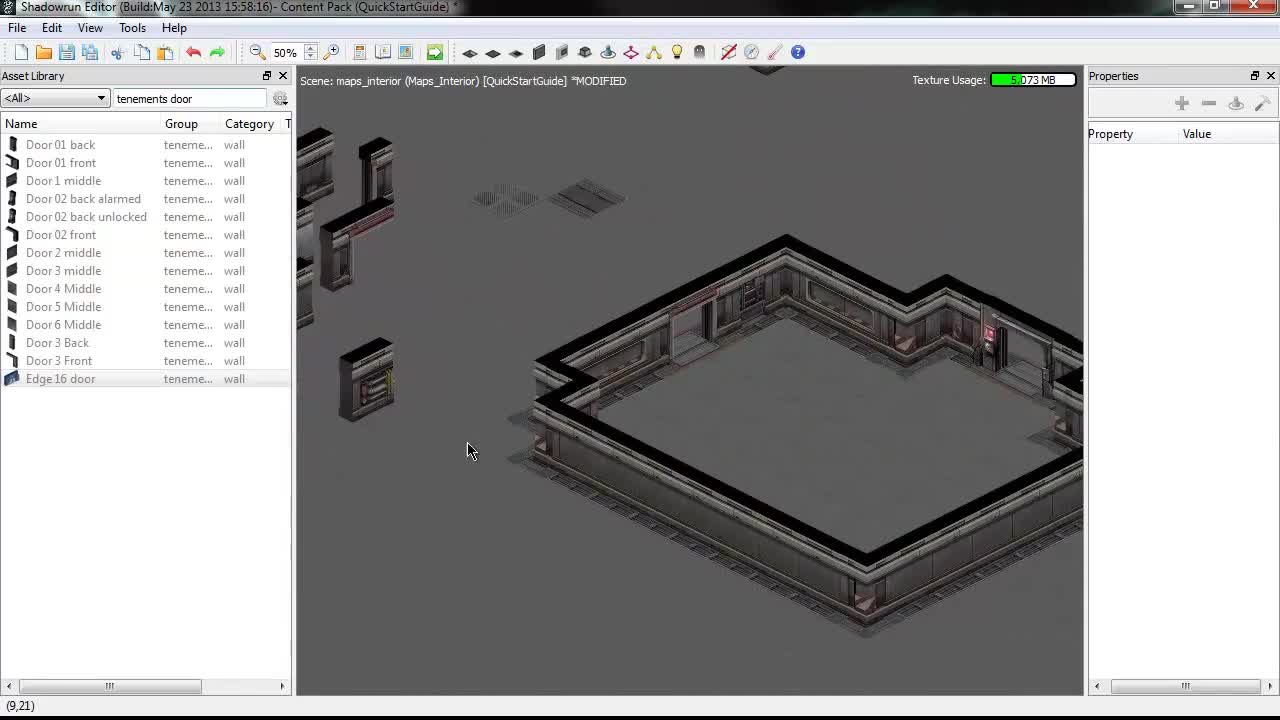Open the Tools menu
Image resolution: width=1280 pixels, height=720 pixels.
[x=132, y=28]
